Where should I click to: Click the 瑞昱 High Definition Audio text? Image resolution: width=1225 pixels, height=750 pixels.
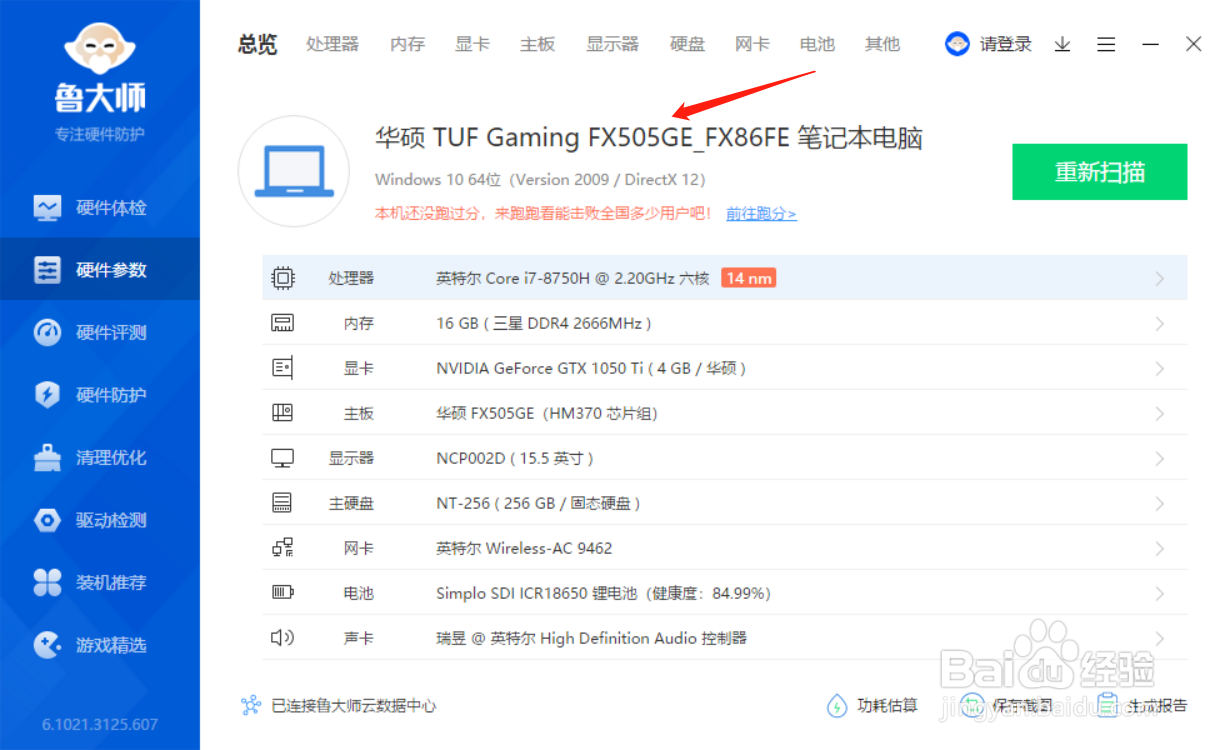tap(591, 638)
